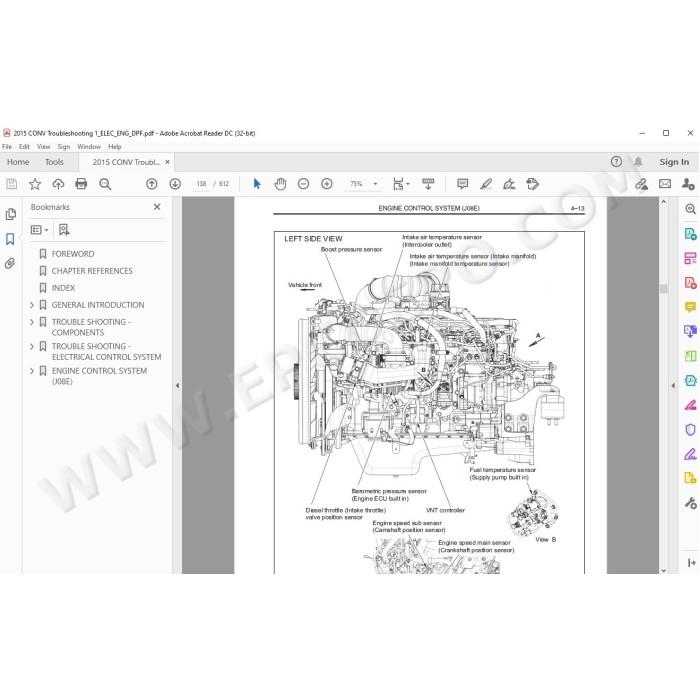The image size is (700, 700).
Task: Go to previous page arrow
Action: point(152,184)
